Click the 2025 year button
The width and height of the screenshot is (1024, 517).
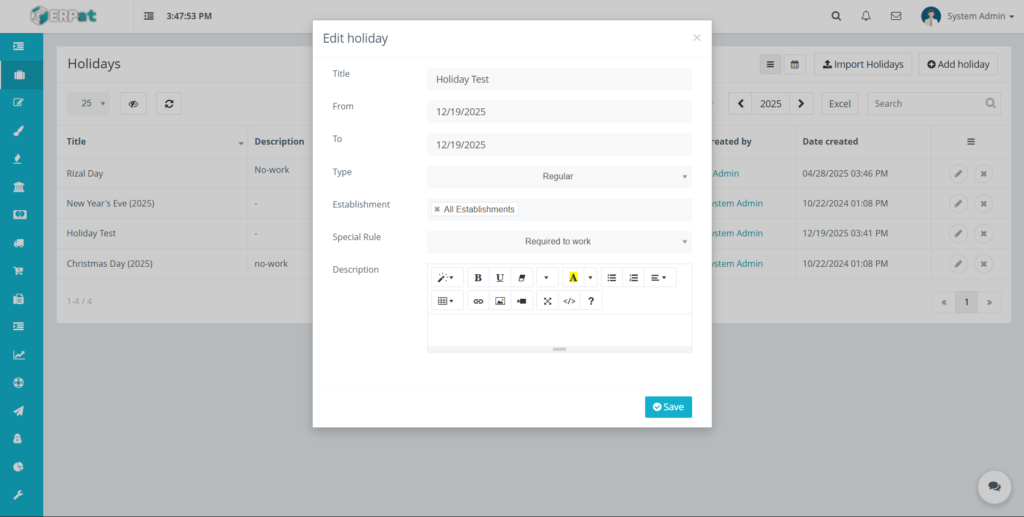click(x=771, y=103)
